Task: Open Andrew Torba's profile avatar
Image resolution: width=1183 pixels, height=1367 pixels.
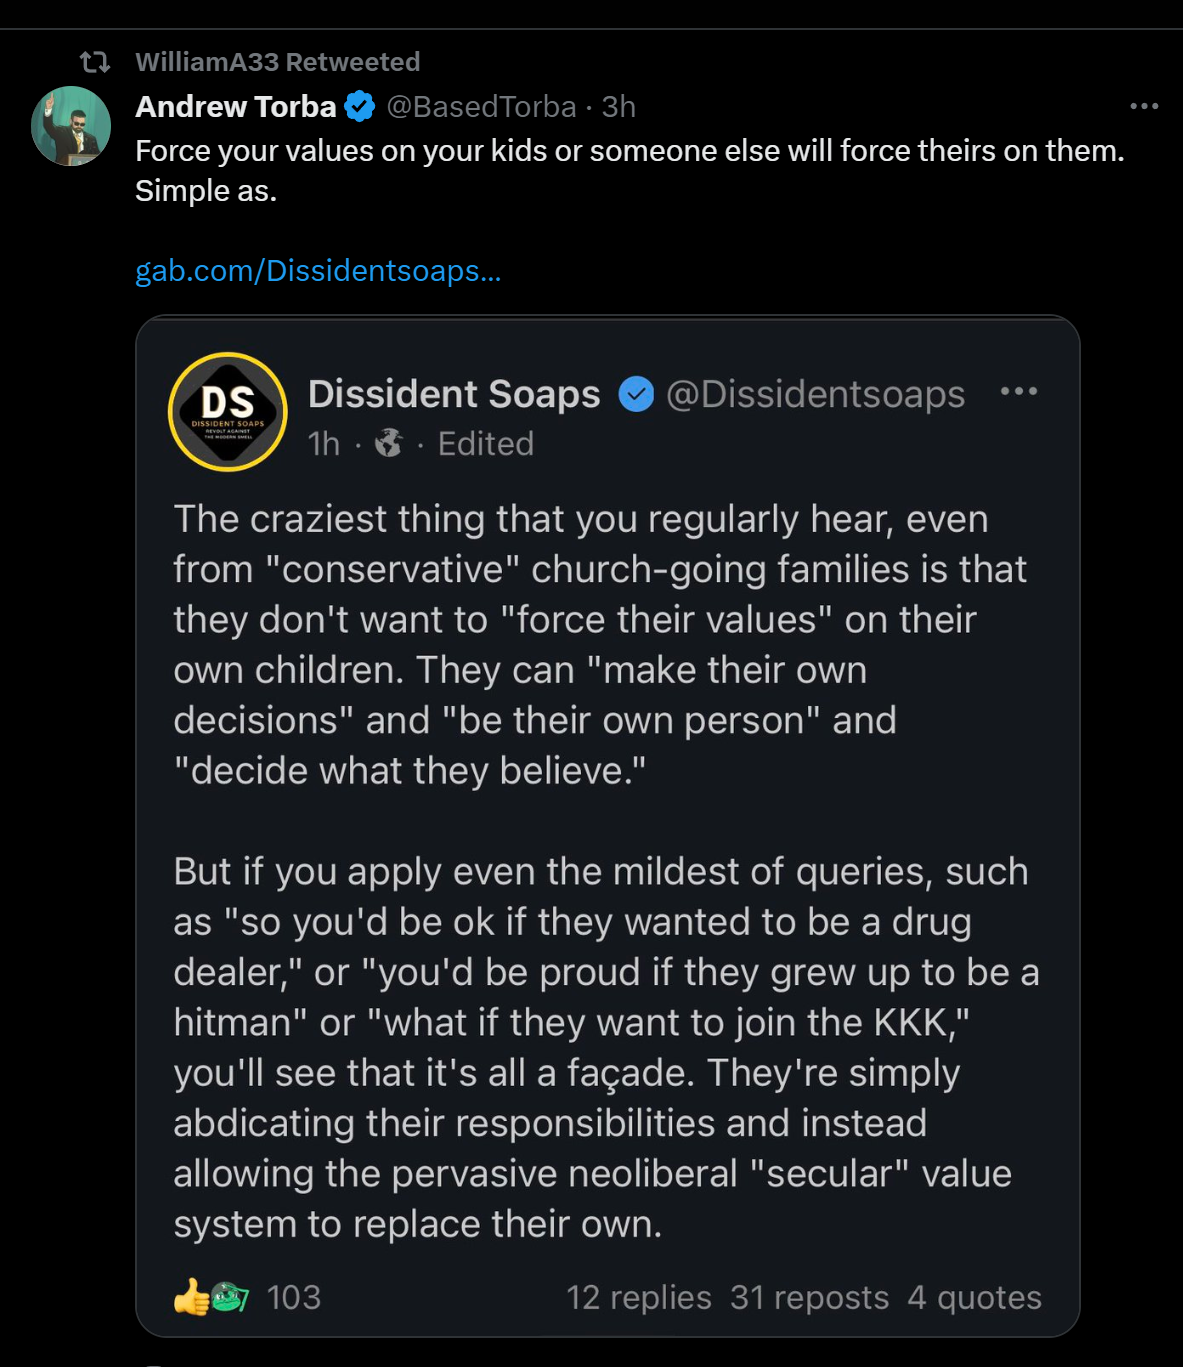Action: [x=71, y=126]
